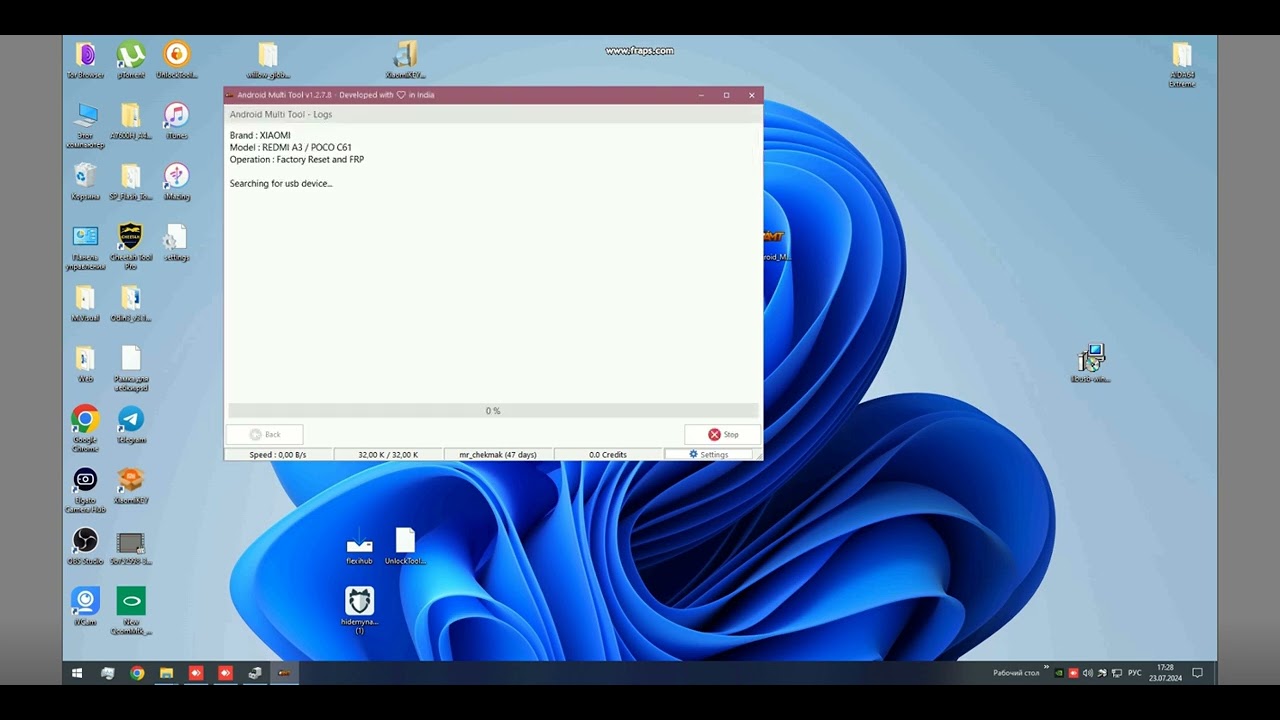Select the iTunes desktop icon
Viewport: 1280px width, 720px height.
coord(176,121)
